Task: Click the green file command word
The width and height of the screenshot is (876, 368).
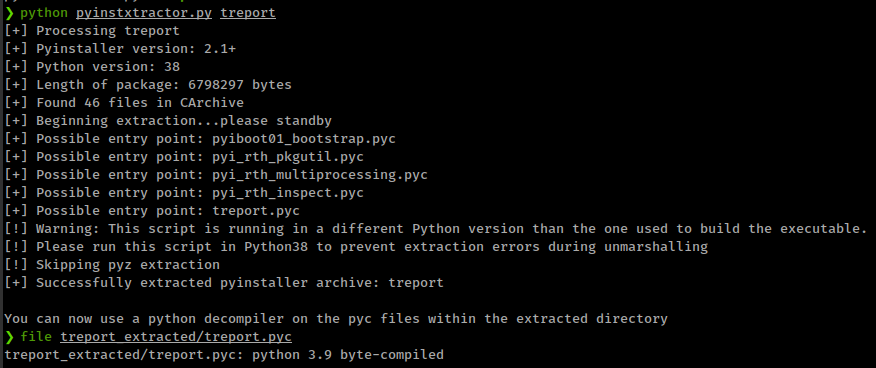Action: click(36, 337)
